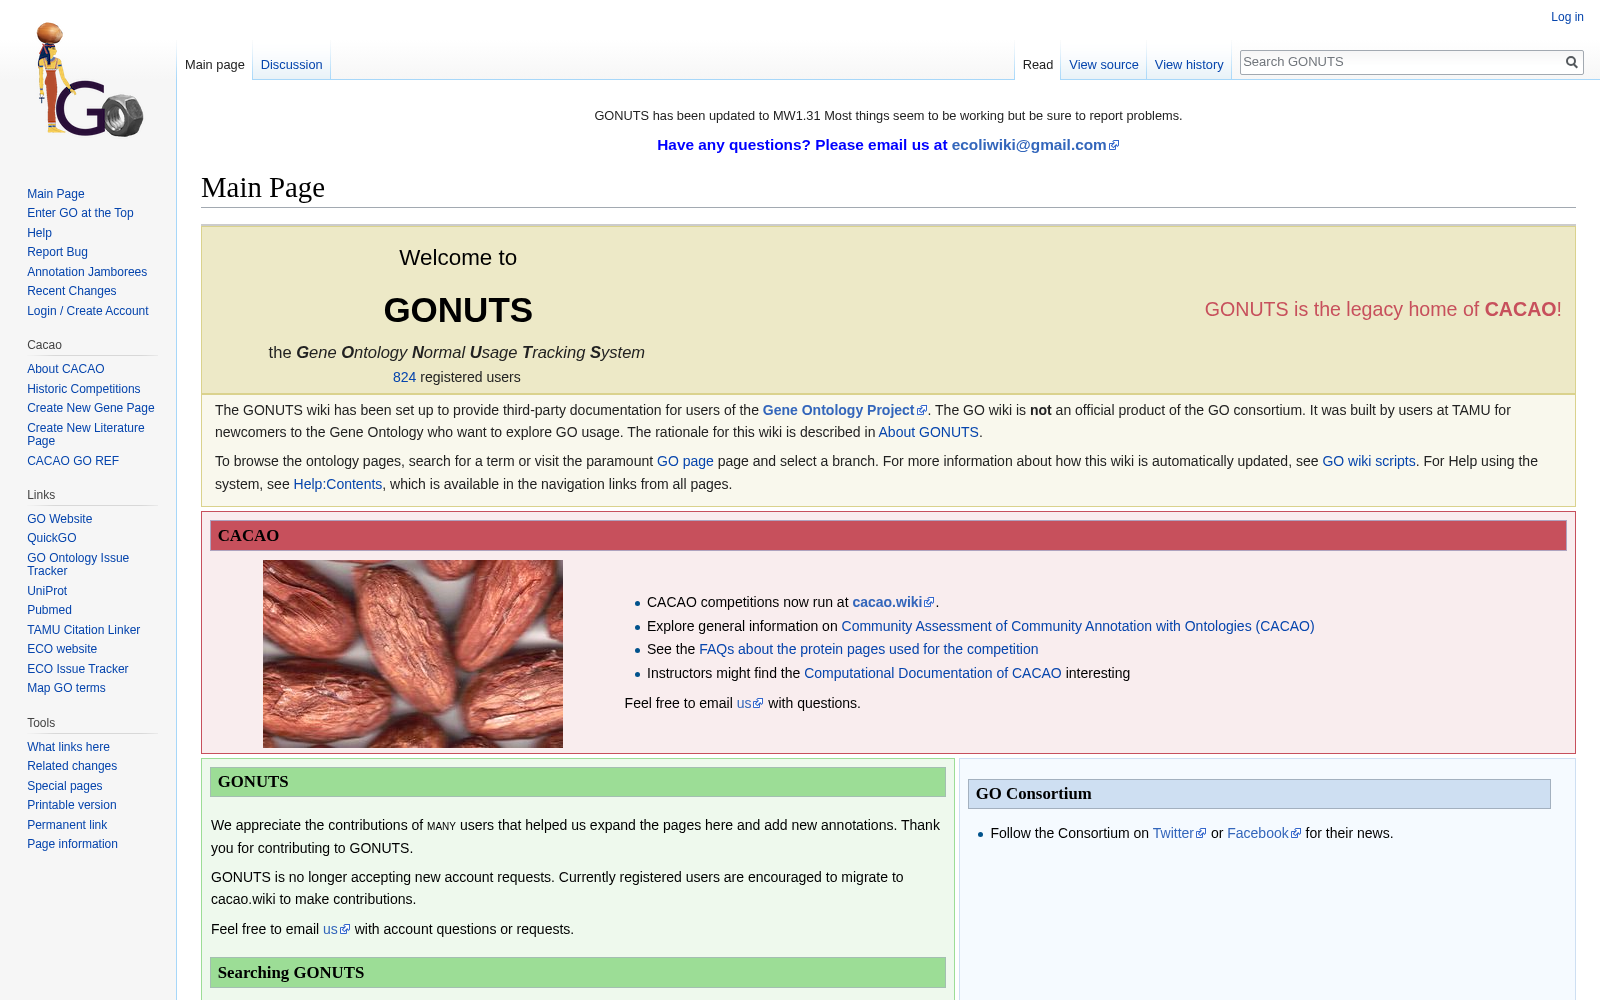Open Annotation Jamborees link
The image size is (1600, 1000).
point(87,272)
